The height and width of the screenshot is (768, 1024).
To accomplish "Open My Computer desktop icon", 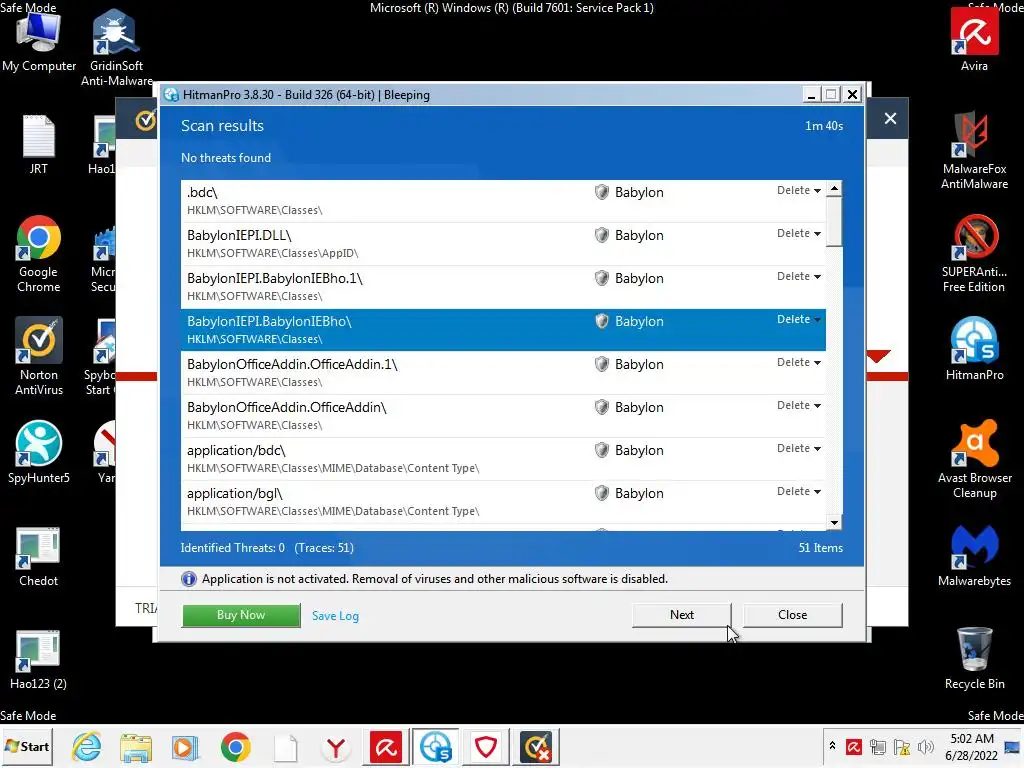I will pyautogui.click(x=39, y=40).
